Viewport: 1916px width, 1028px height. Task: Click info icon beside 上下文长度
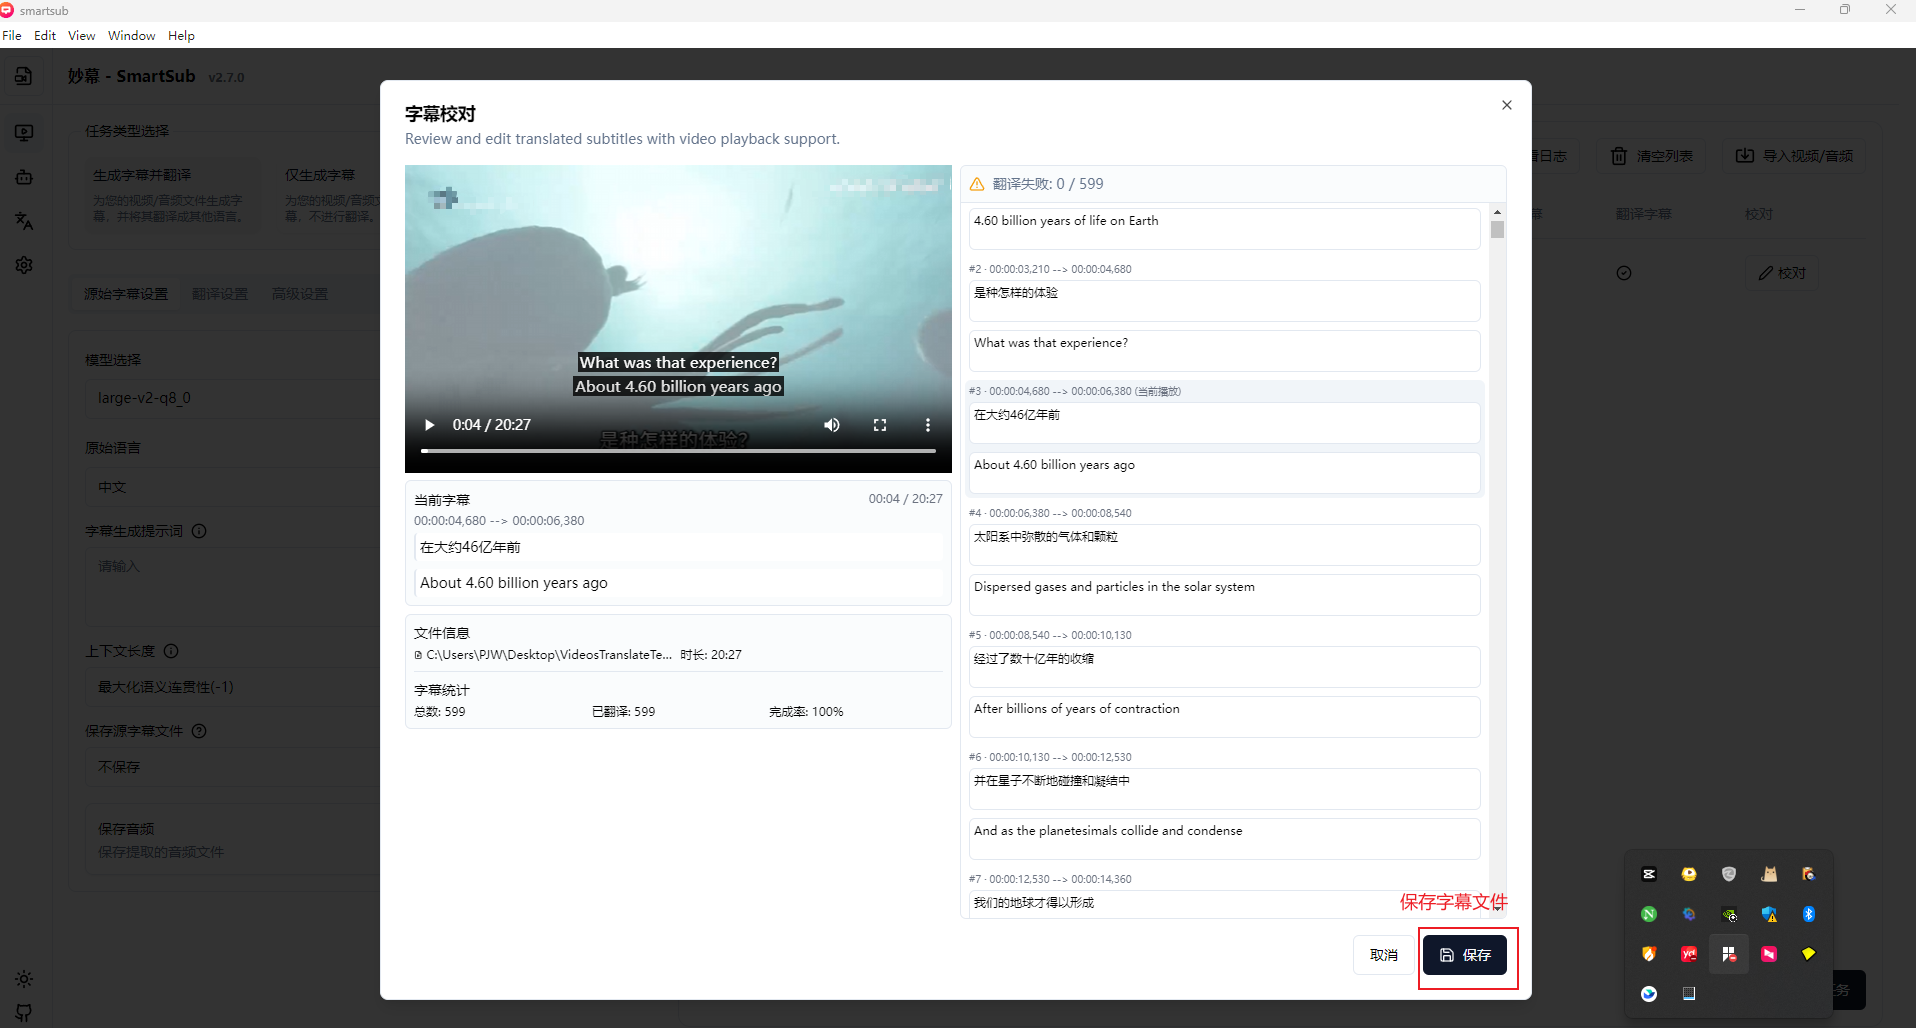click(171, 651)
